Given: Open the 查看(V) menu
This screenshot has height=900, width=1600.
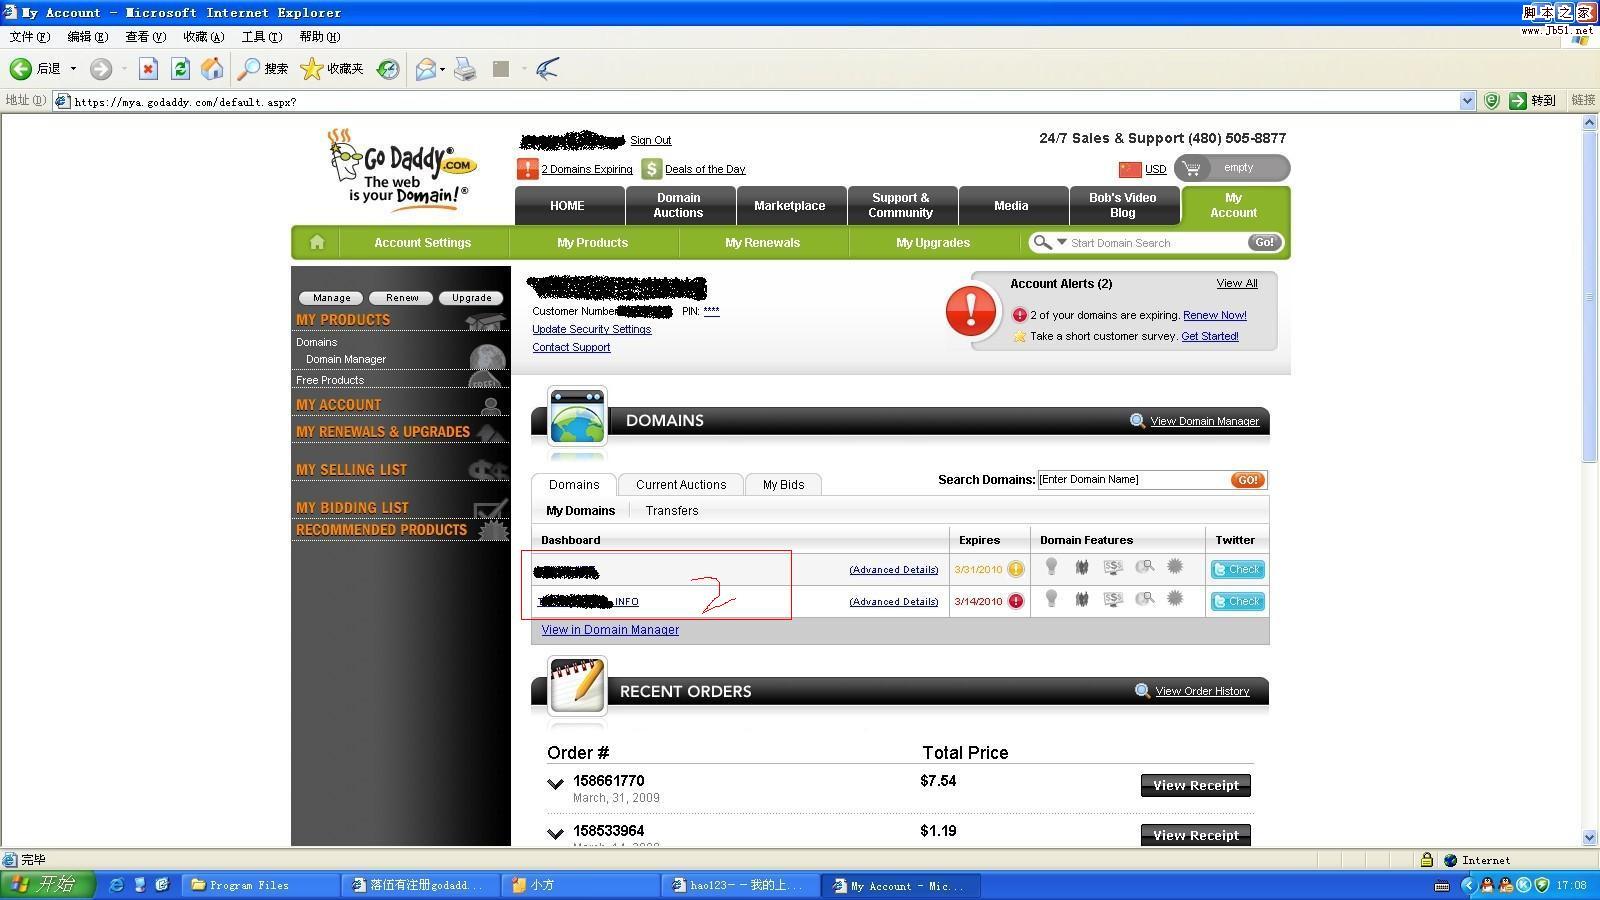Looking at the screenshot, I should pyautogui.click(x=145, y=36).
